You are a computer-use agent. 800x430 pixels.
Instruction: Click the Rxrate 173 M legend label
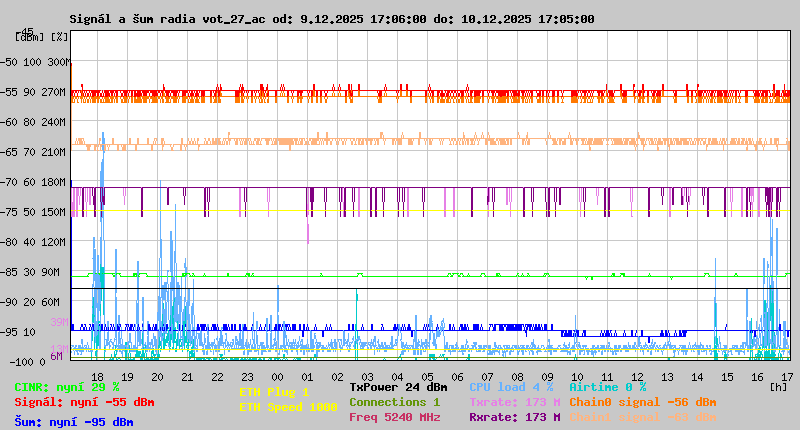pos(514,417)
